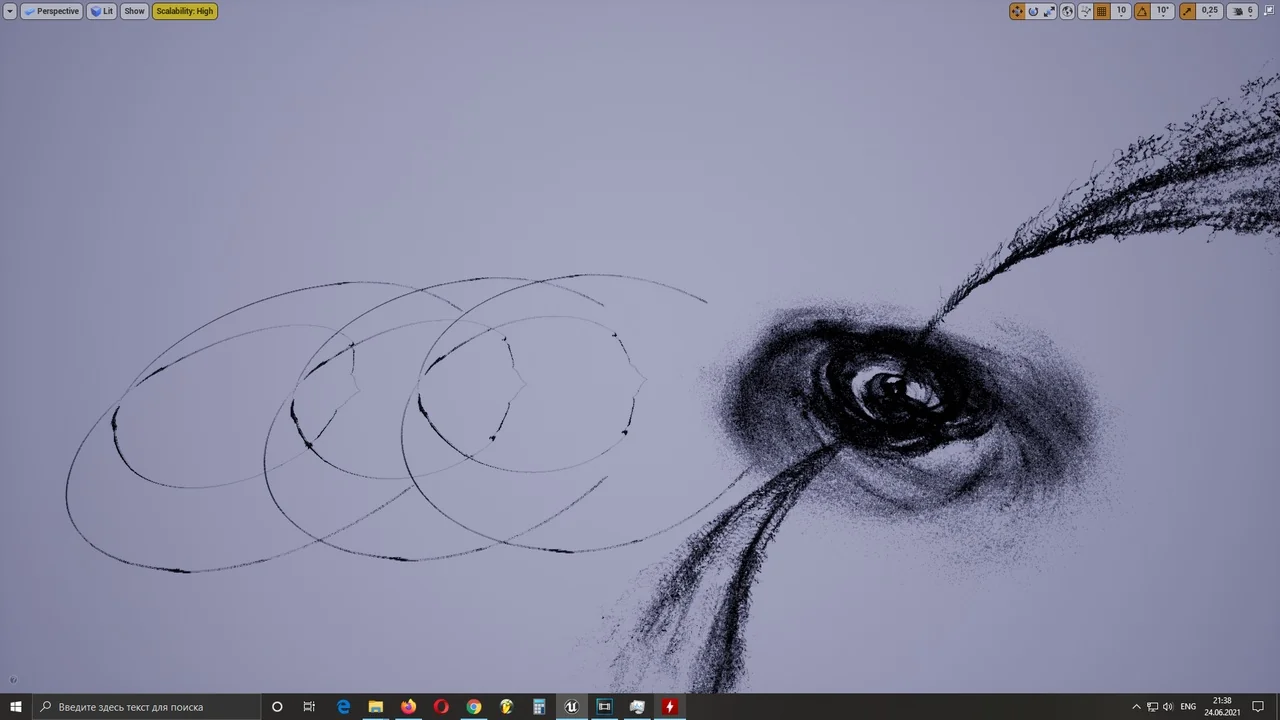Click the Windows taskbar search field

(x=145, y=707)
